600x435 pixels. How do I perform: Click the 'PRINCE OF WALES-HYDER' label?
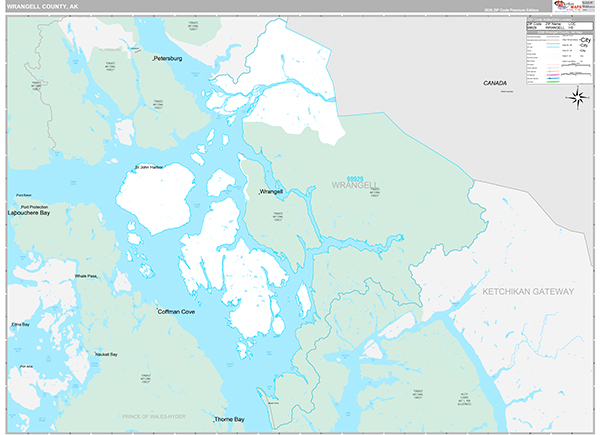[154, 416]
